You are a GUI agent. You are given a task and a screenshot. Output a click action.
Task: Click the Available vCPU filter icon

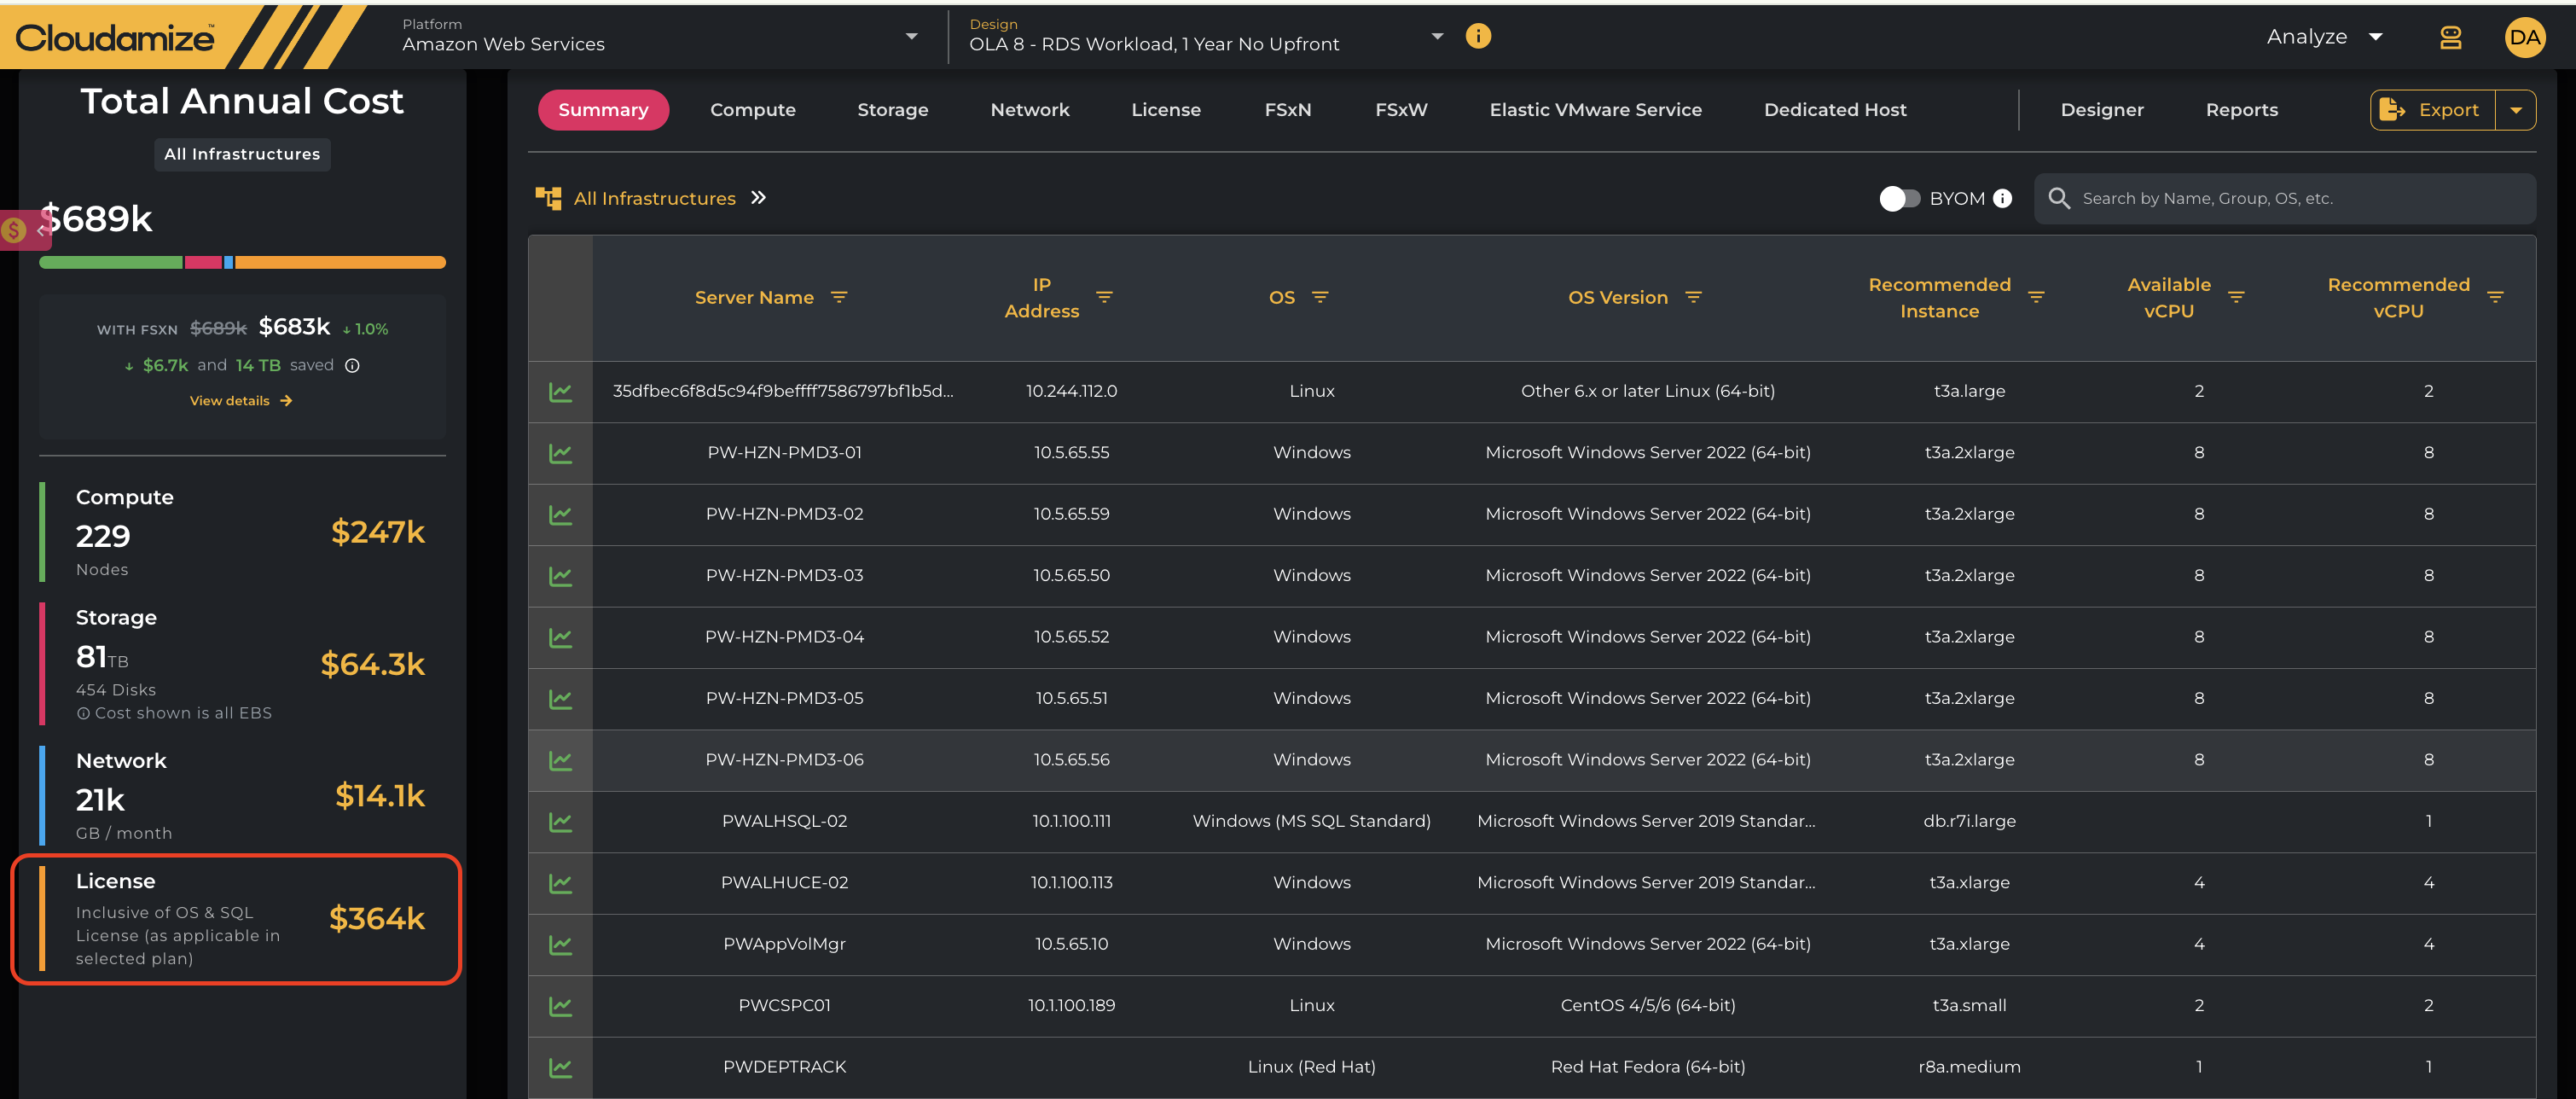2236,297
